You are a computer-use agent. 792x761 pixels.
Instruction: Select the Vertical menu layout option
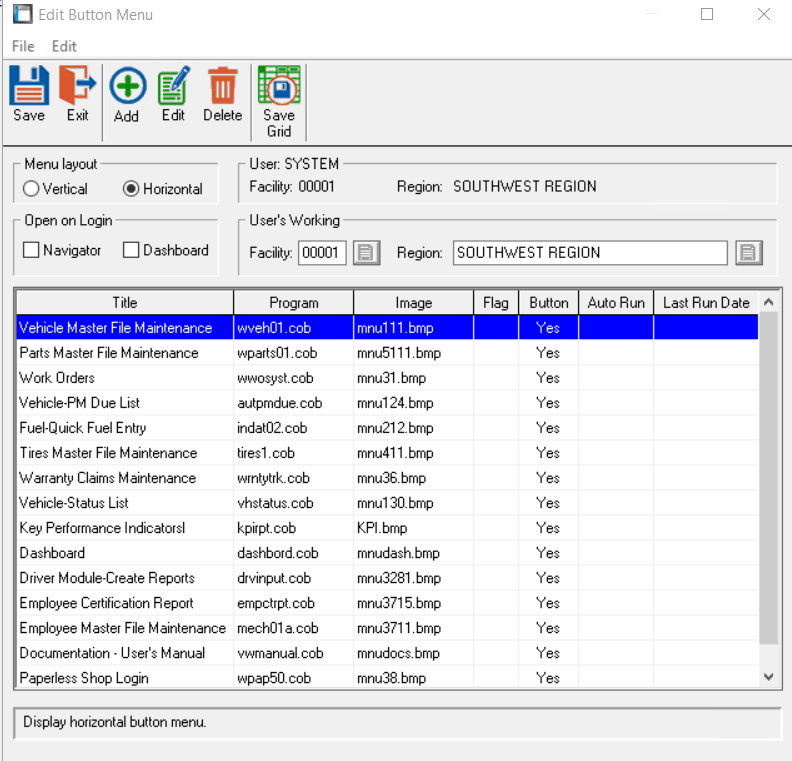[x=31, y=189]
